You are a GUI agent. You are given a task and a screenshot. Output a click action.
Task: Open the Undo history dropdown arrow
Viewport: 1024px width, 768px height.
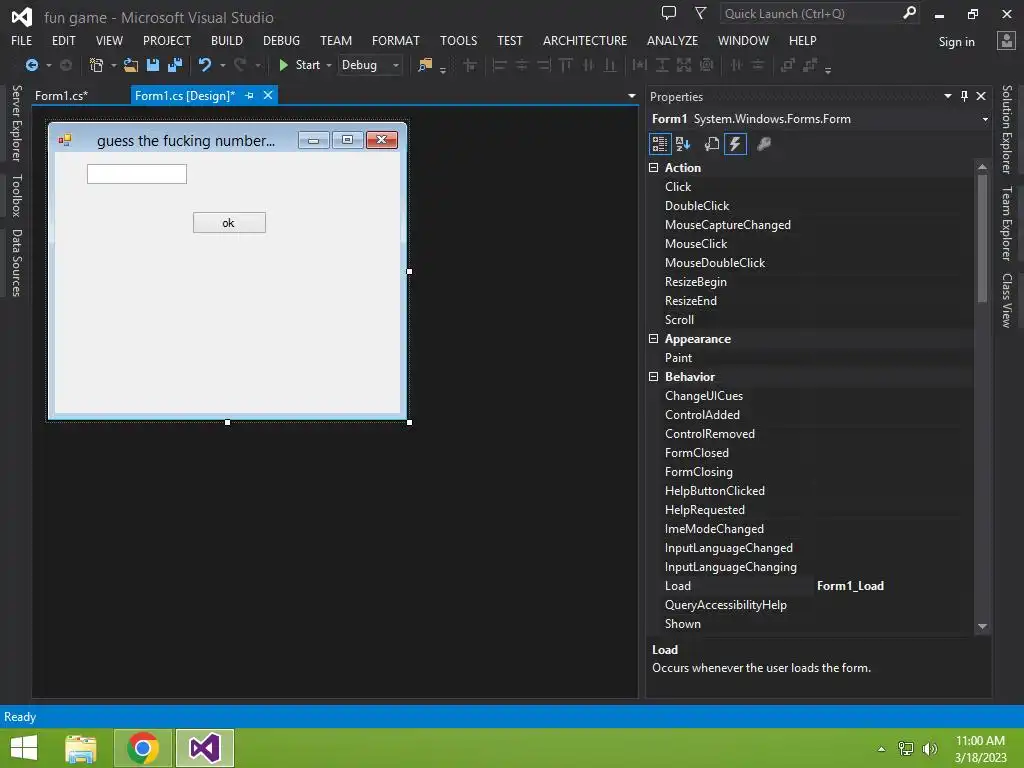coord(223,65)
